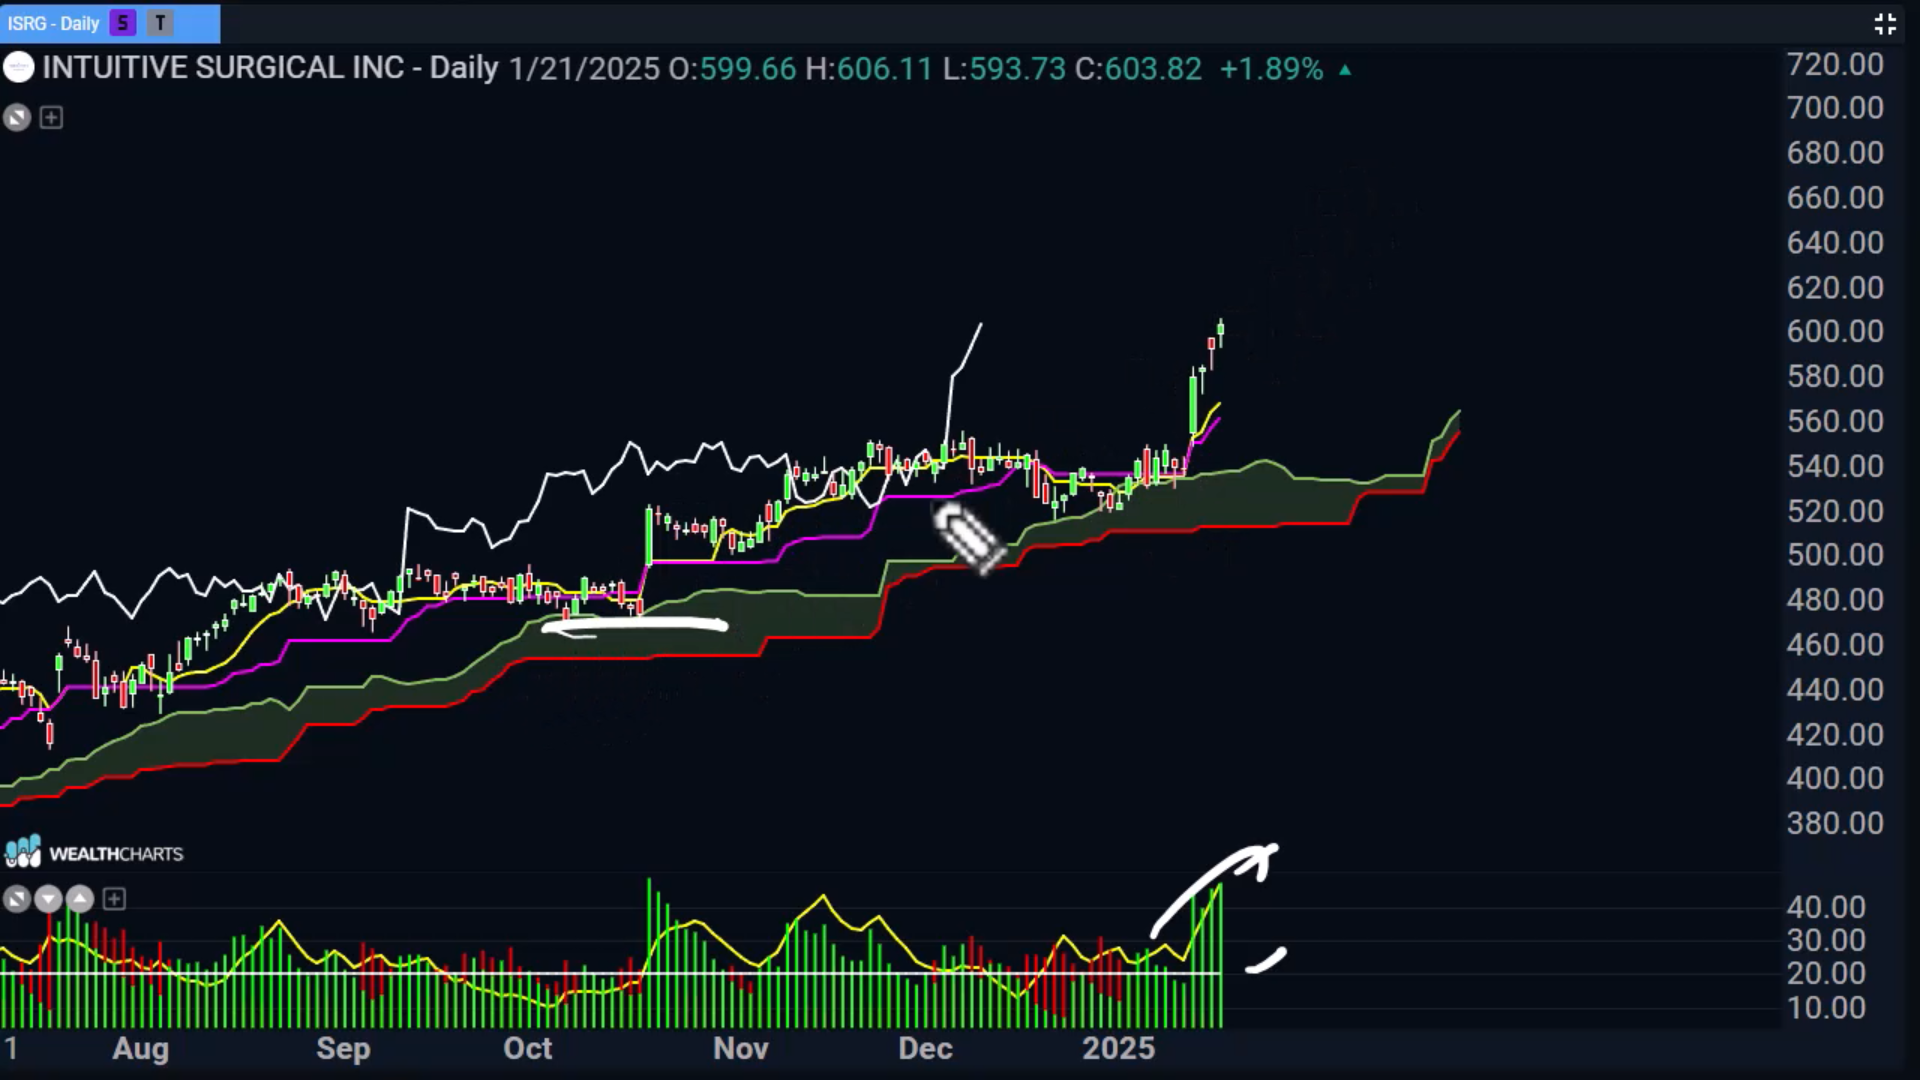Click the 10.00 indicator axis label
Viewport: 1920px width, 1080px height.
coord(1826,1008)
